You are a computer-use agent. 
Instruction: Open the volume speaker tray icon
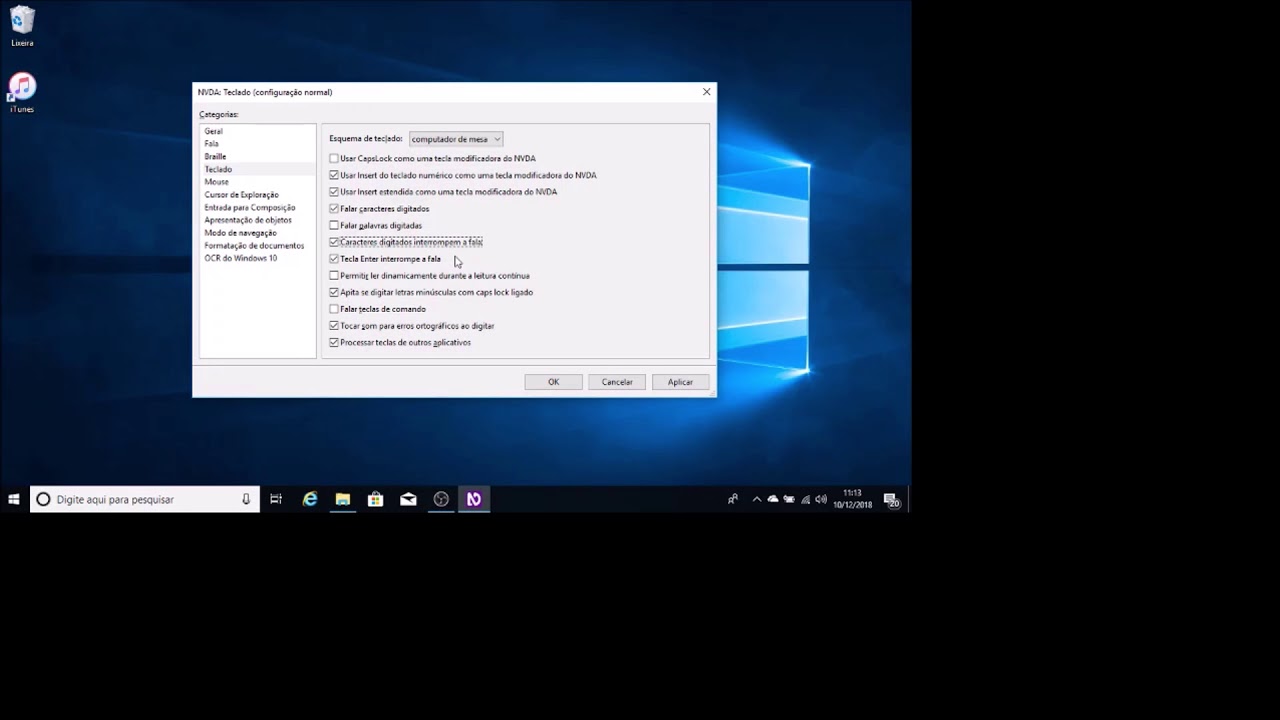click(821, 499)
